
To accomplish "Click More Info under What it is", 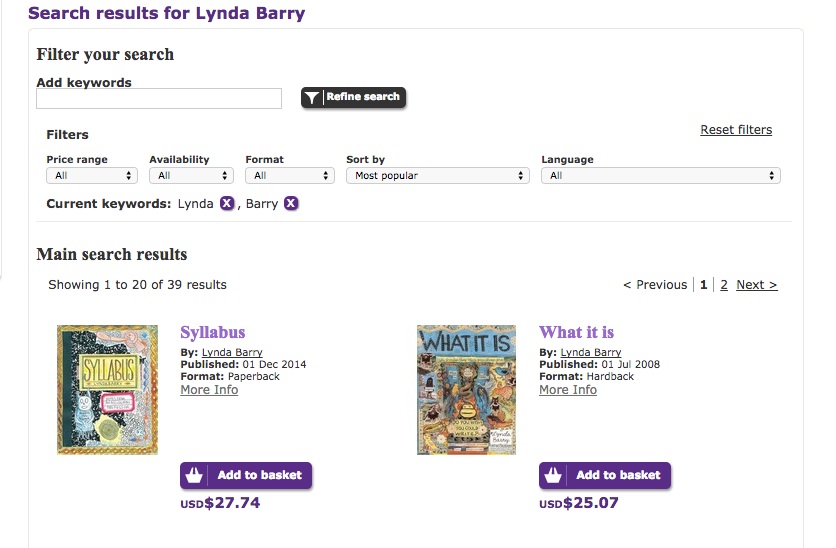I will point(567,390).
